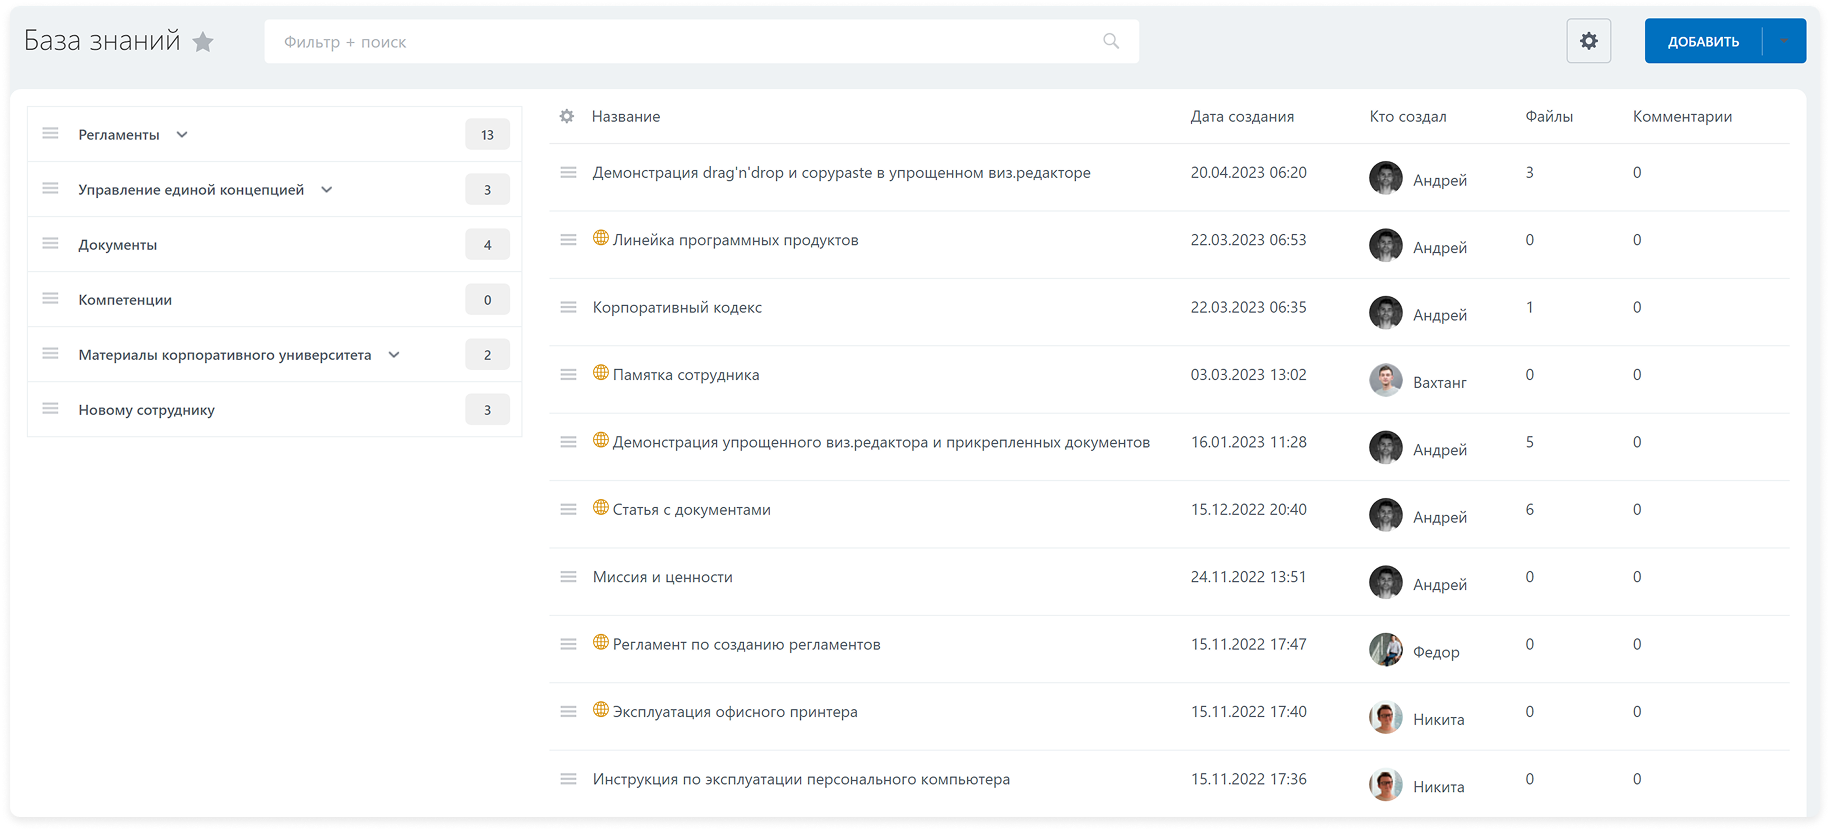Grab drag handle for Регламенты category
This screenshot has width=1830, height=831.
tap(51, 134)
